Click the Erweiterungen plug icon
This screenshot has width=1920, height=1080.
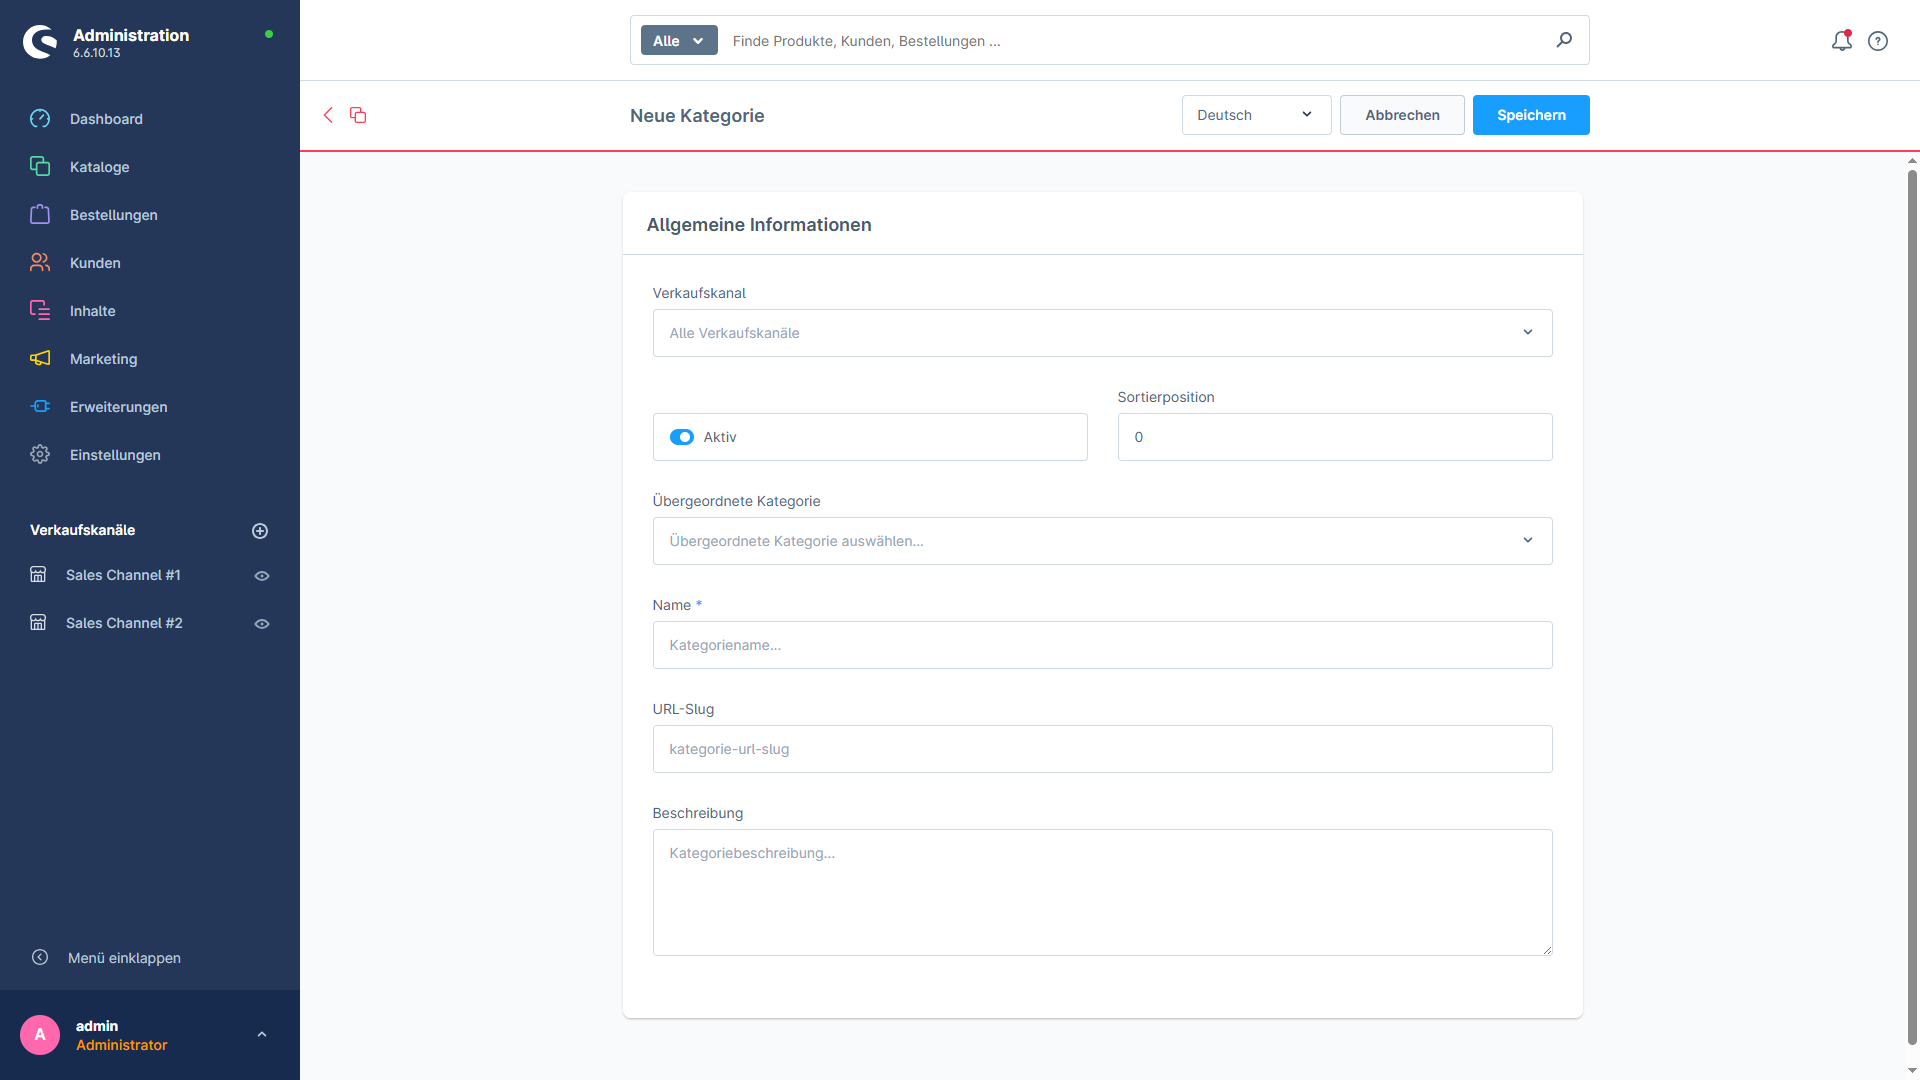click(40, 407)
